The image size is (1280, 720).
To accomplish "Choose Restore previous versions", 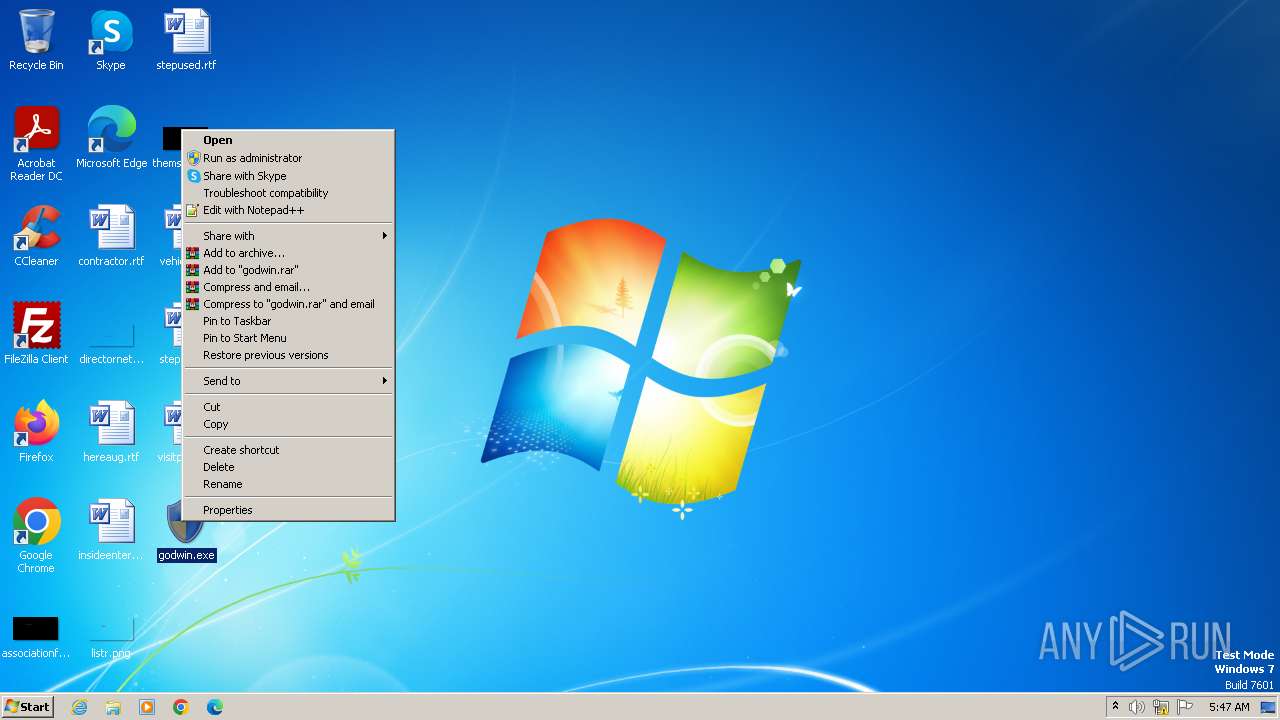I will point(288,355).
